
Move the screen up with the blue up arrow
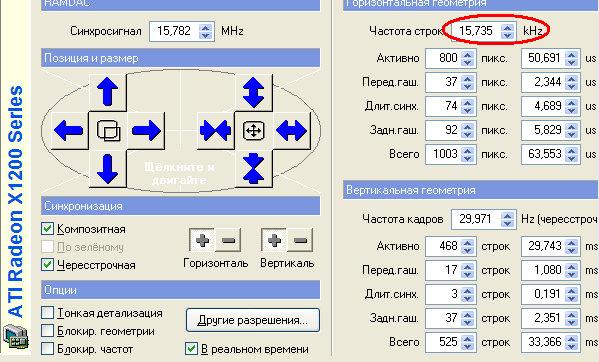click(108, 92)
